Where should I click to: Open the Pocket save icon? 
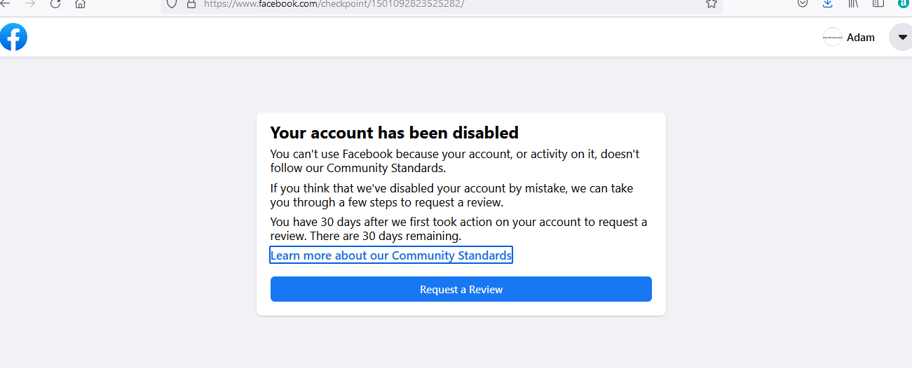click(802, 3)
